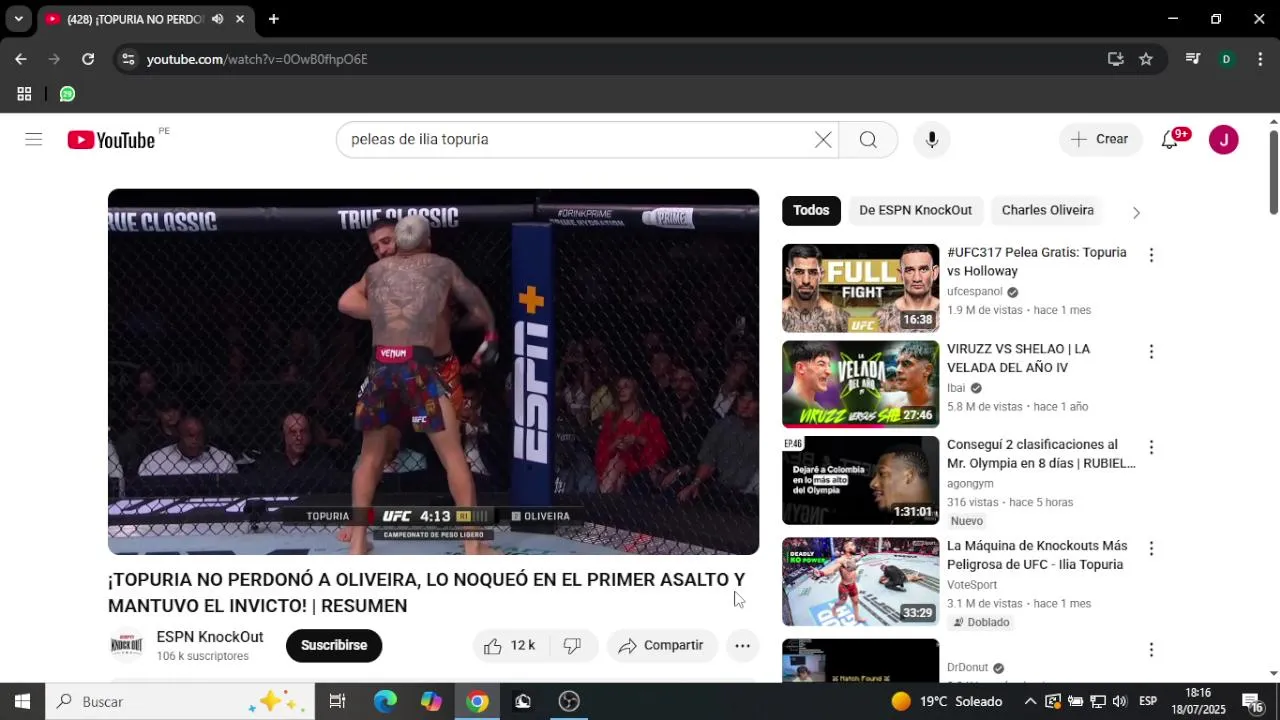
Task: Open title La Máquina de Knockouts
Action: point(1037,555)
